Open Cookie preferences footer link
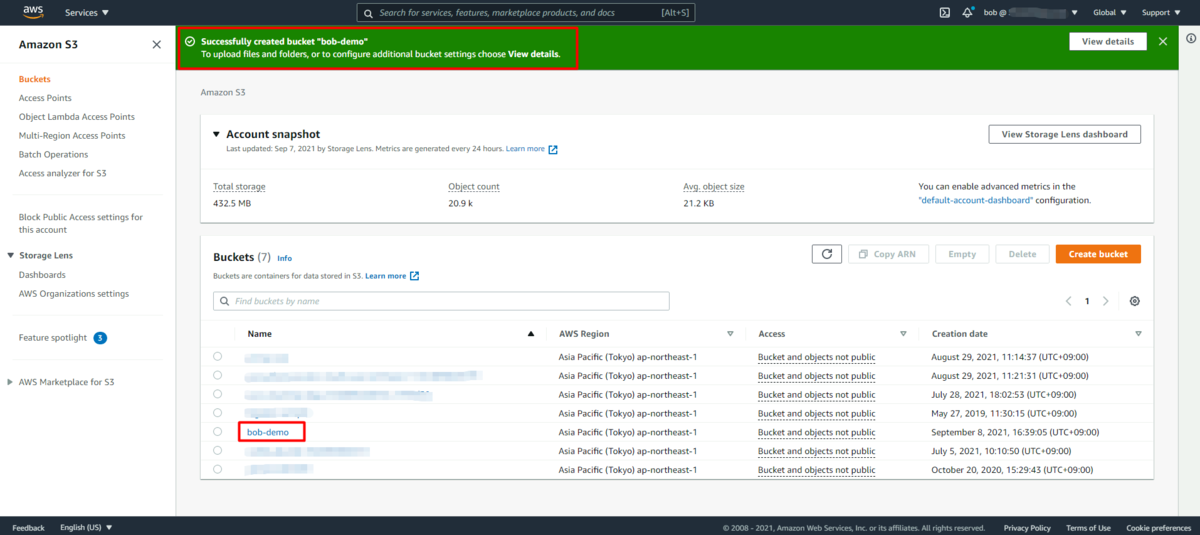The height and width of the screenshot is (535, 1200). (x=1158, y=528)
